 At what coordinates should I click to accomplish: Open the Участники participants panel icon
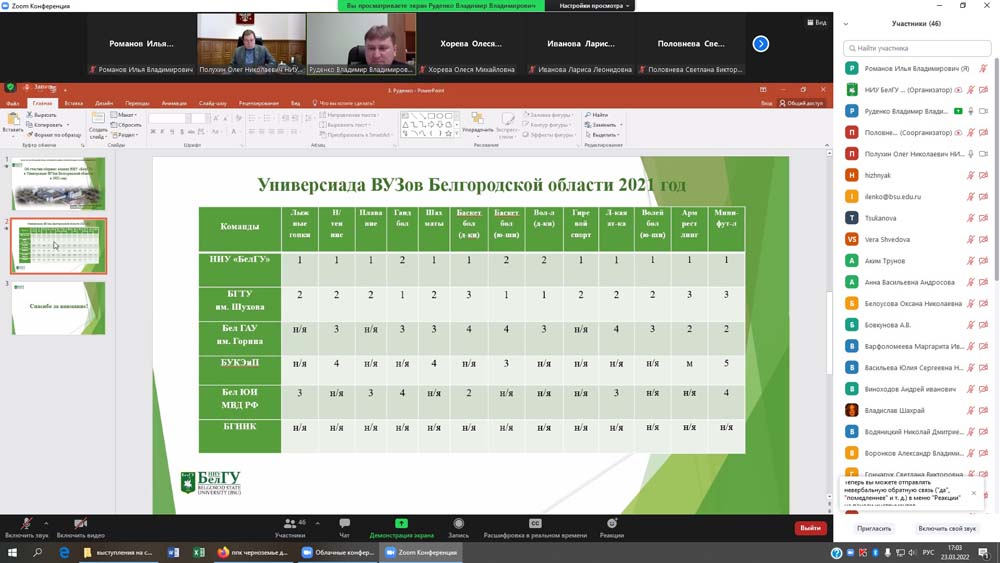pos(290,524)
